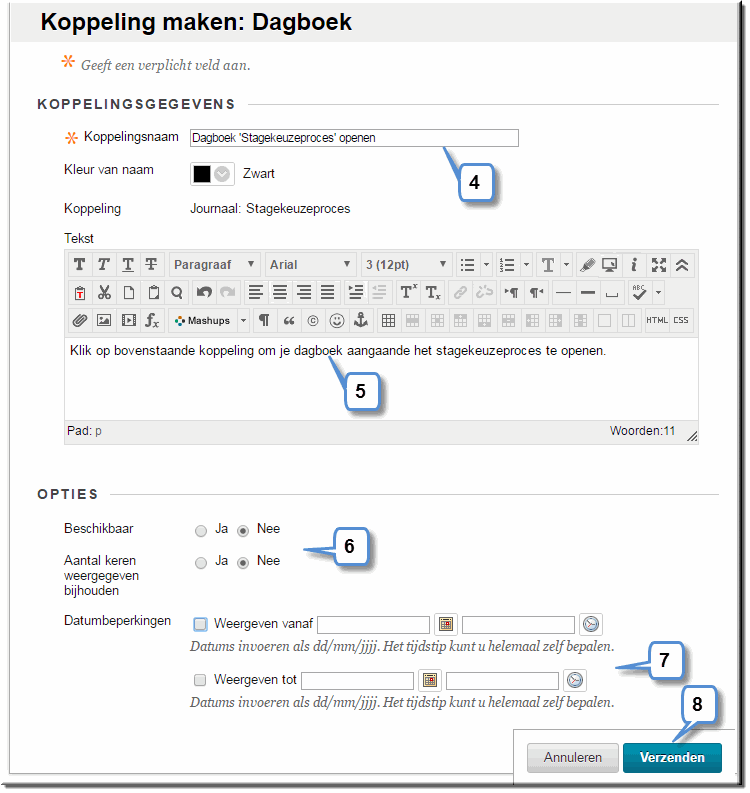750x793 pixels.
Task: Open the Paragraaf format dropdown
Action: pos(214,265)
